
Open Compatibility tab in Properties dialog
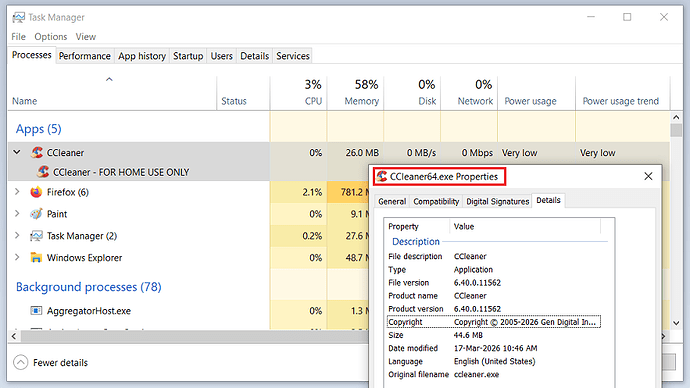tap(436, 201)
